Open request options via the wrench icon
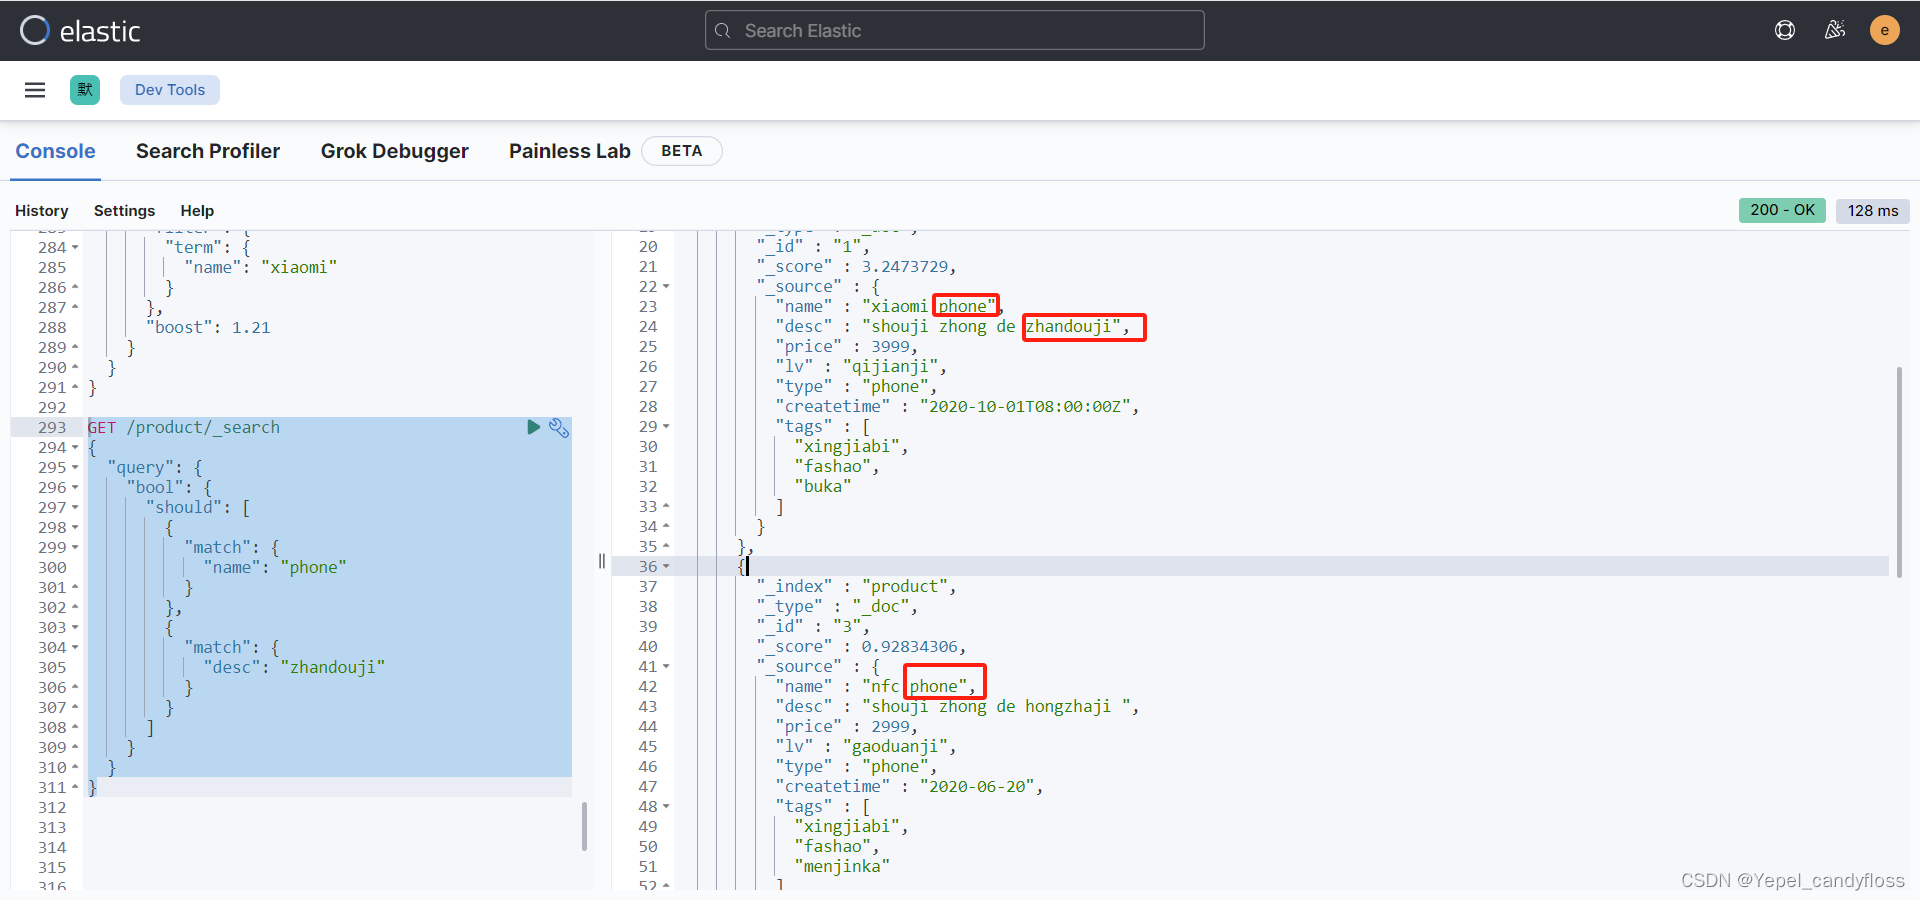This screenshot has height=900, width=1920. tap(559, 427)
